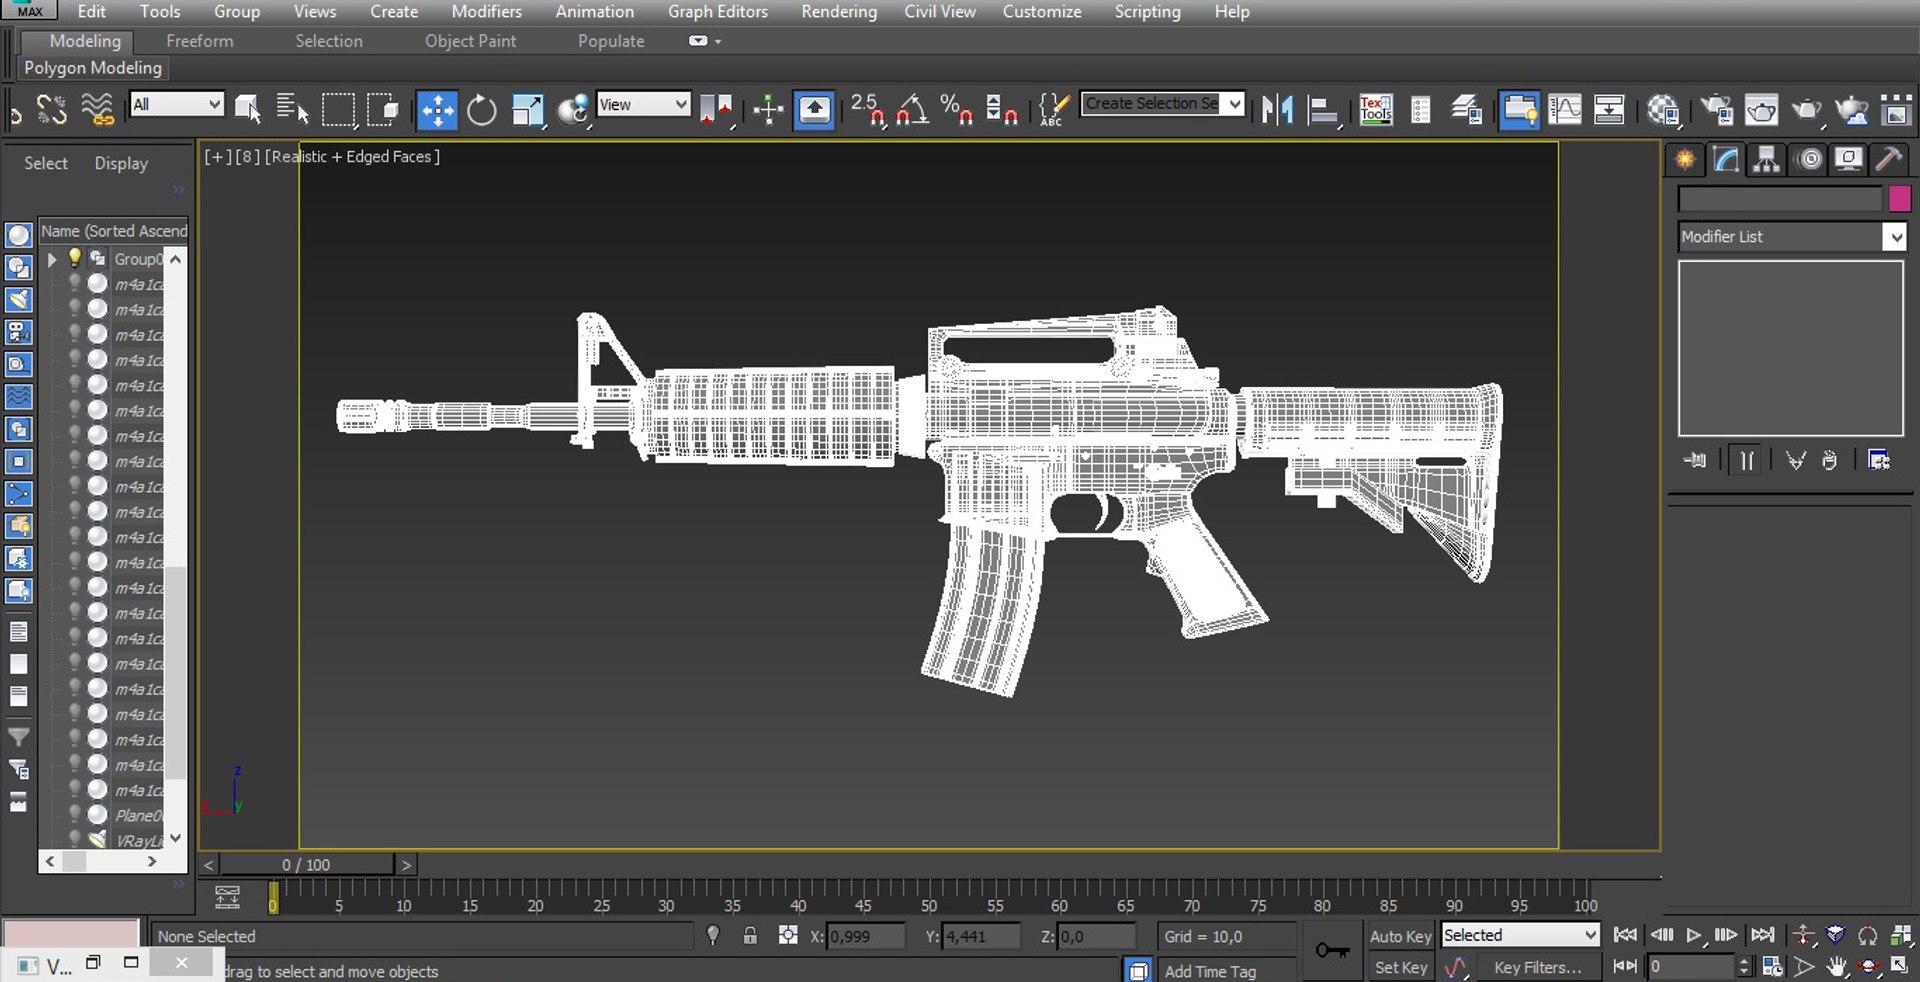Open Render Setup icon
Screen dimensions: 1920x982
pos(1717,109)
